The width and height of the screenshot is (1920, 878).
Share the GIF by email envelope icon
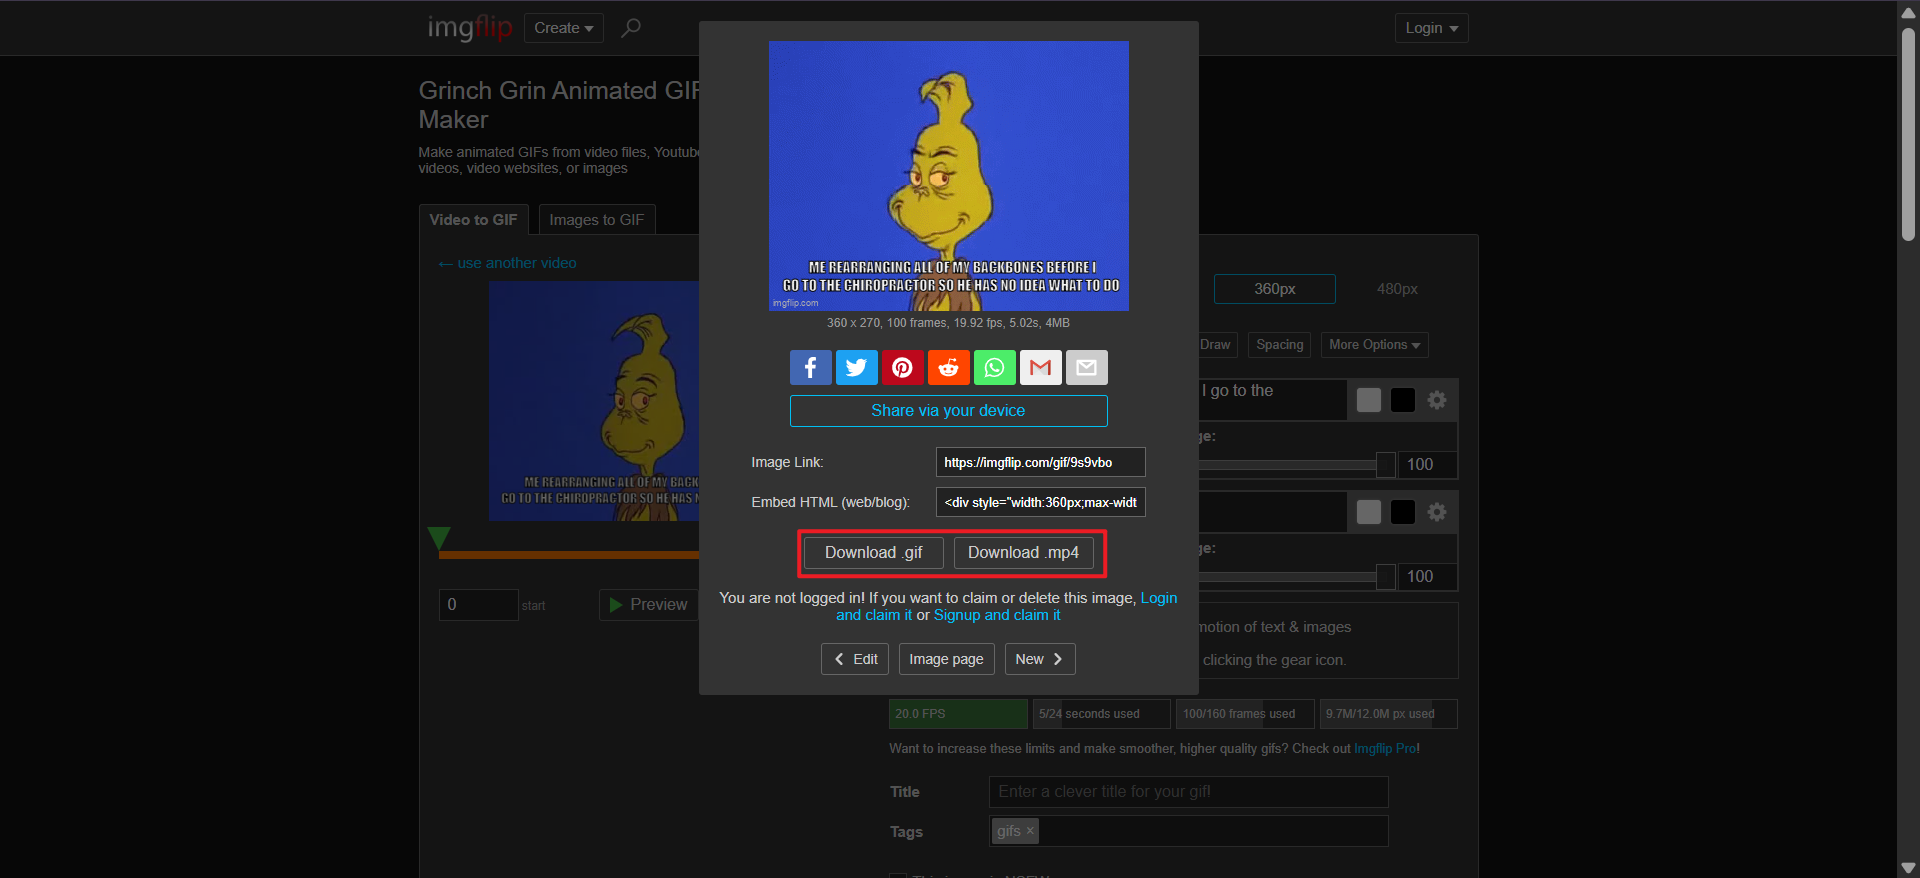pyautogui.click(x=1087, y=367)
